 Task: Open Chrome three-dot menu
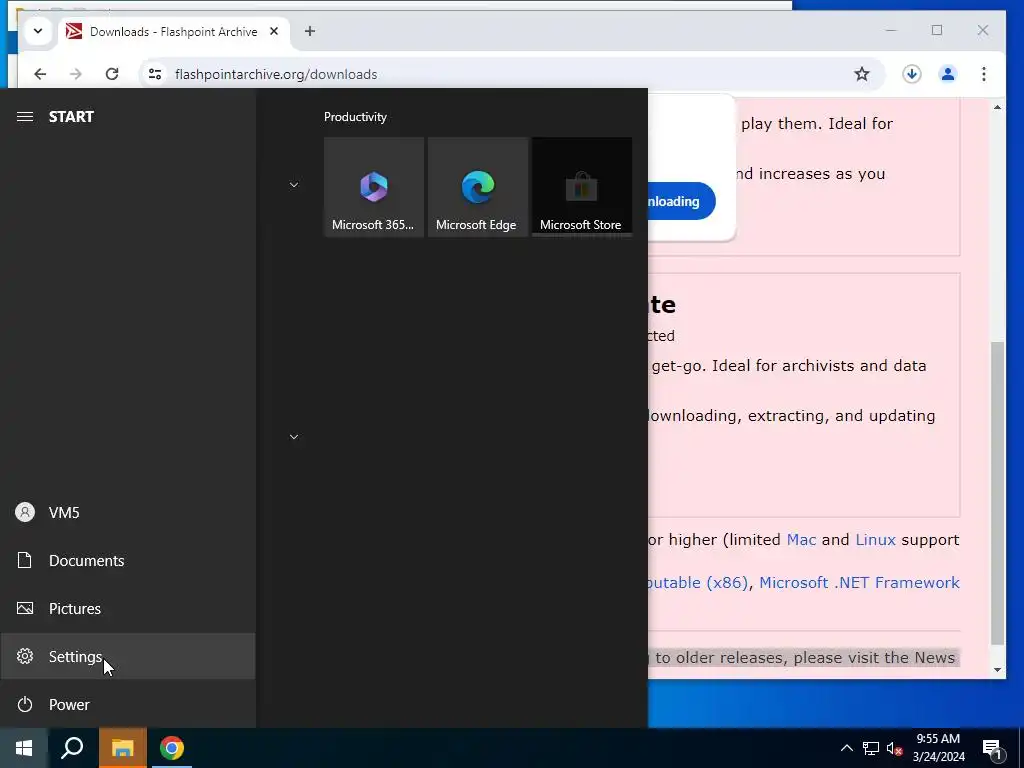point(984,74)
